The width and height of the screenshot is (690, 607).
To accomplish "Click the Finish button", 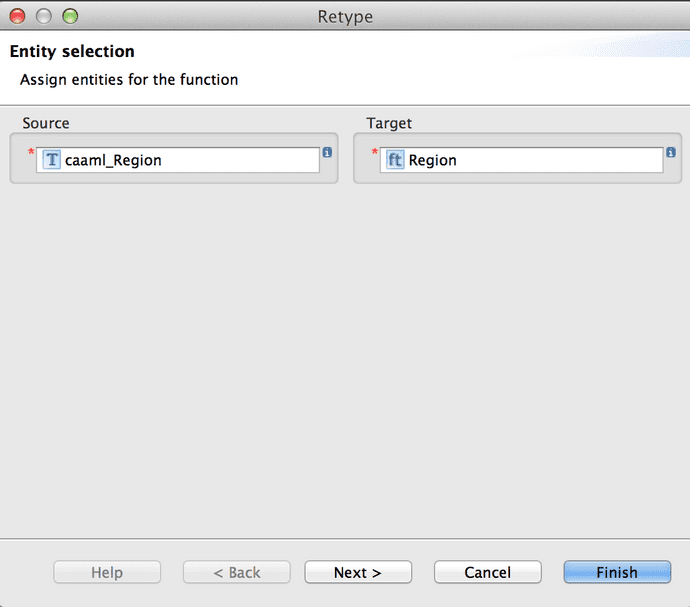I will click(x=617, y=572).
